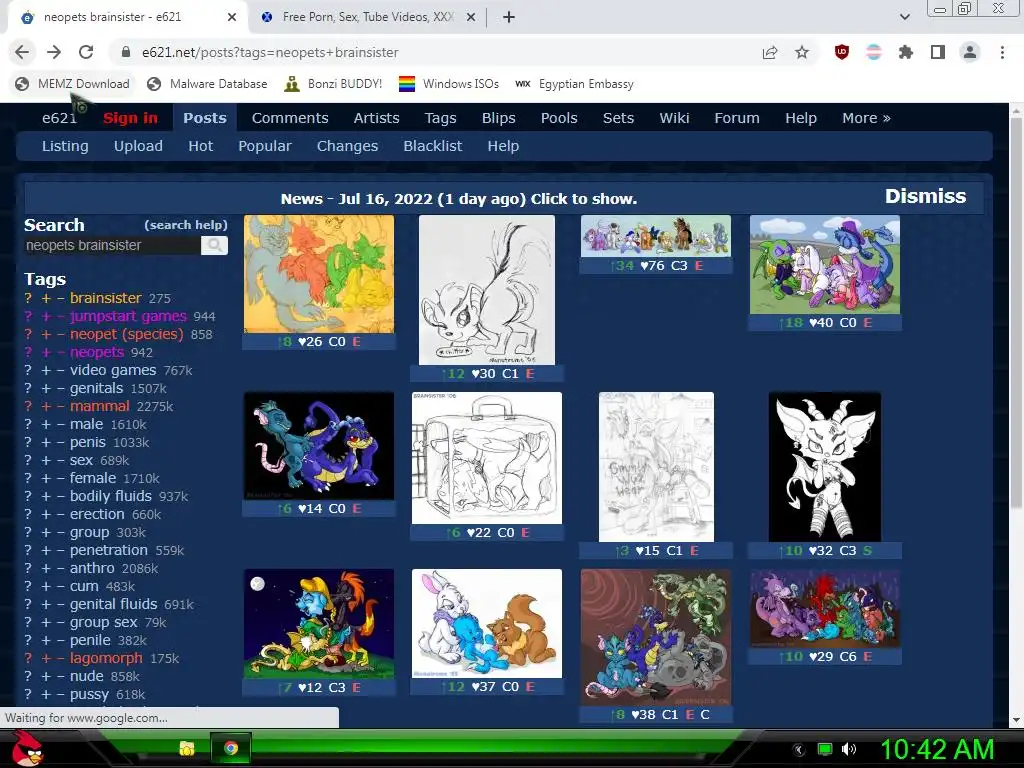
Task: Go to the Tags page
Action: 440,118
